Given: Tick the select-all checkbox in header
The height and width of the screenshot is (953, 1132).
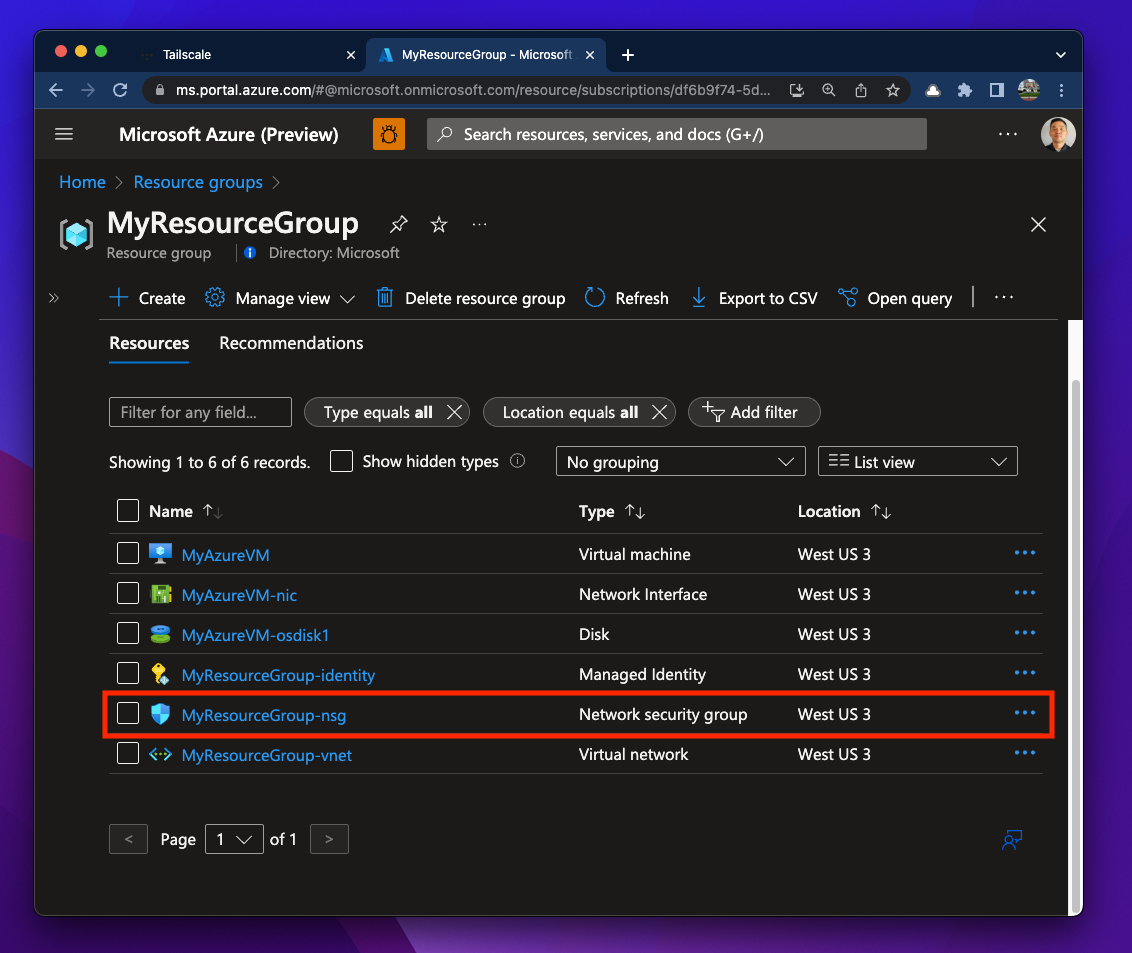Looking at the screenshot, I should point(128,511).
